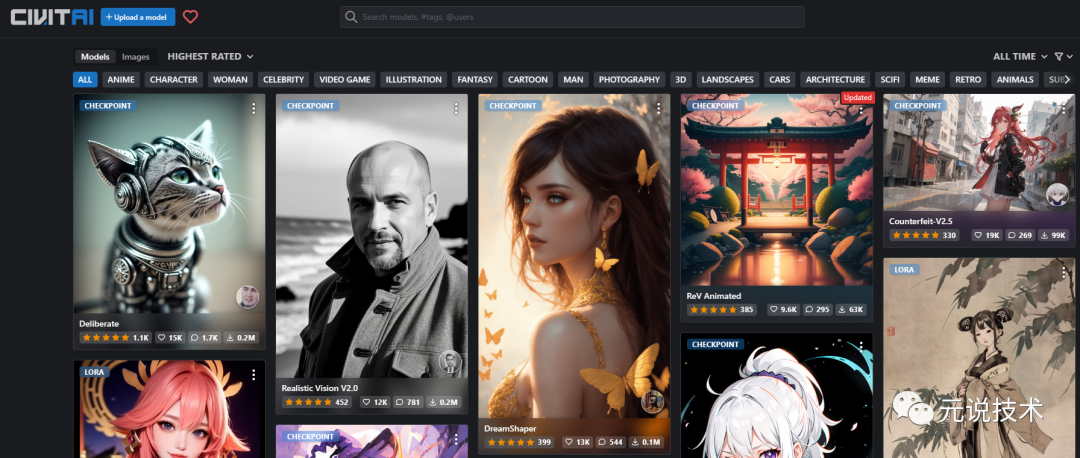
Task: Click the ReV Animated model title
Action: tap(714, 296)
